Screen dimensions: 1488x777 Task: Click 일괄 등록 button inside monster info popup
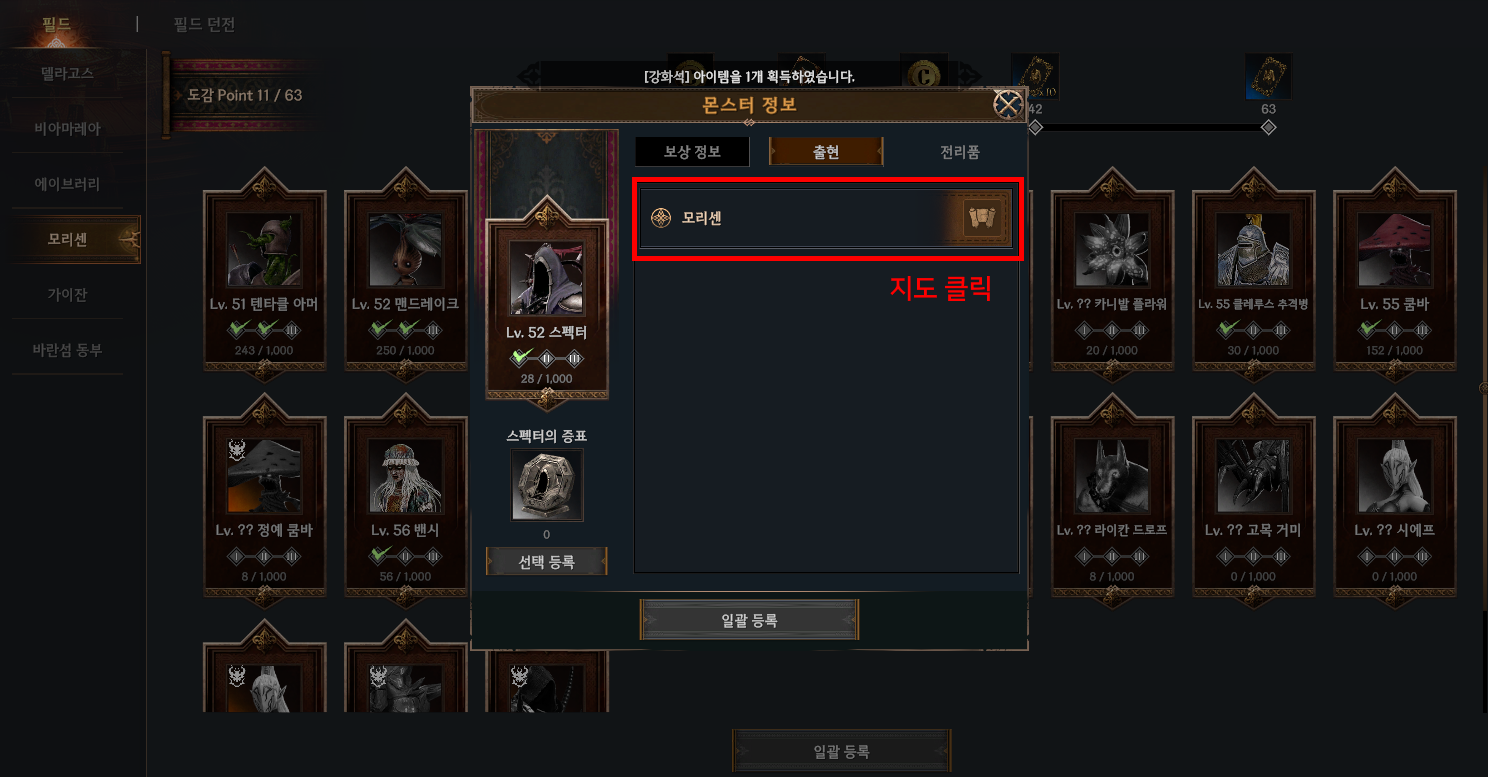(x=749, y=620)
